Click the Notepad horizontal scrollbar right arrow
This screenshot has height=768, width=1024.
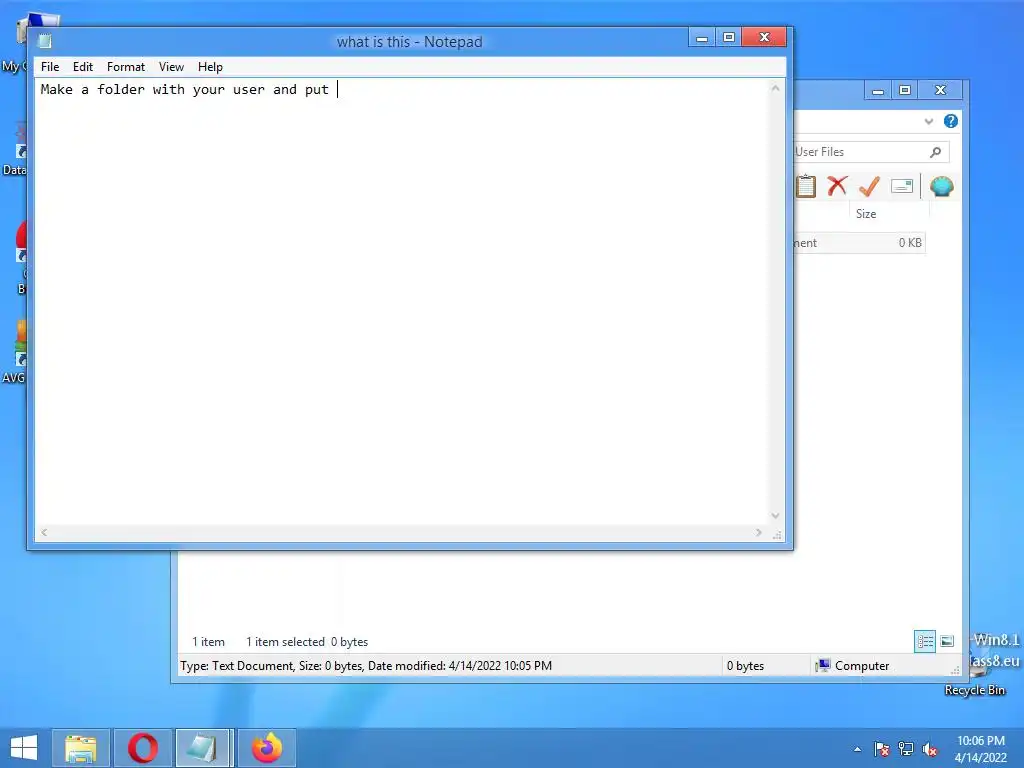pyautogui.click(x=758, y=532)
